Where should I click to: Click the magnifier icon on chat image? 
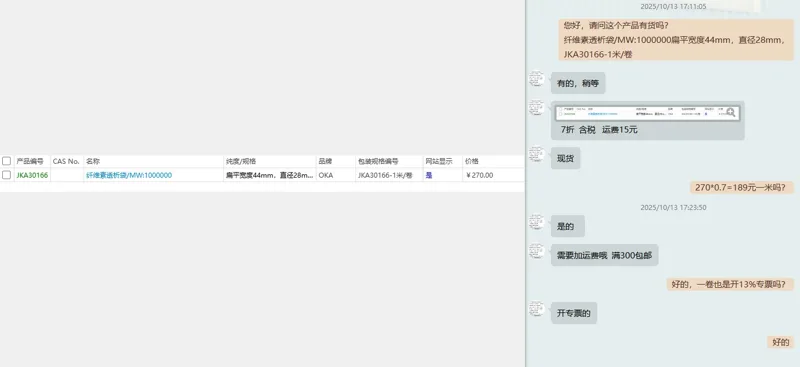(731, 113)
